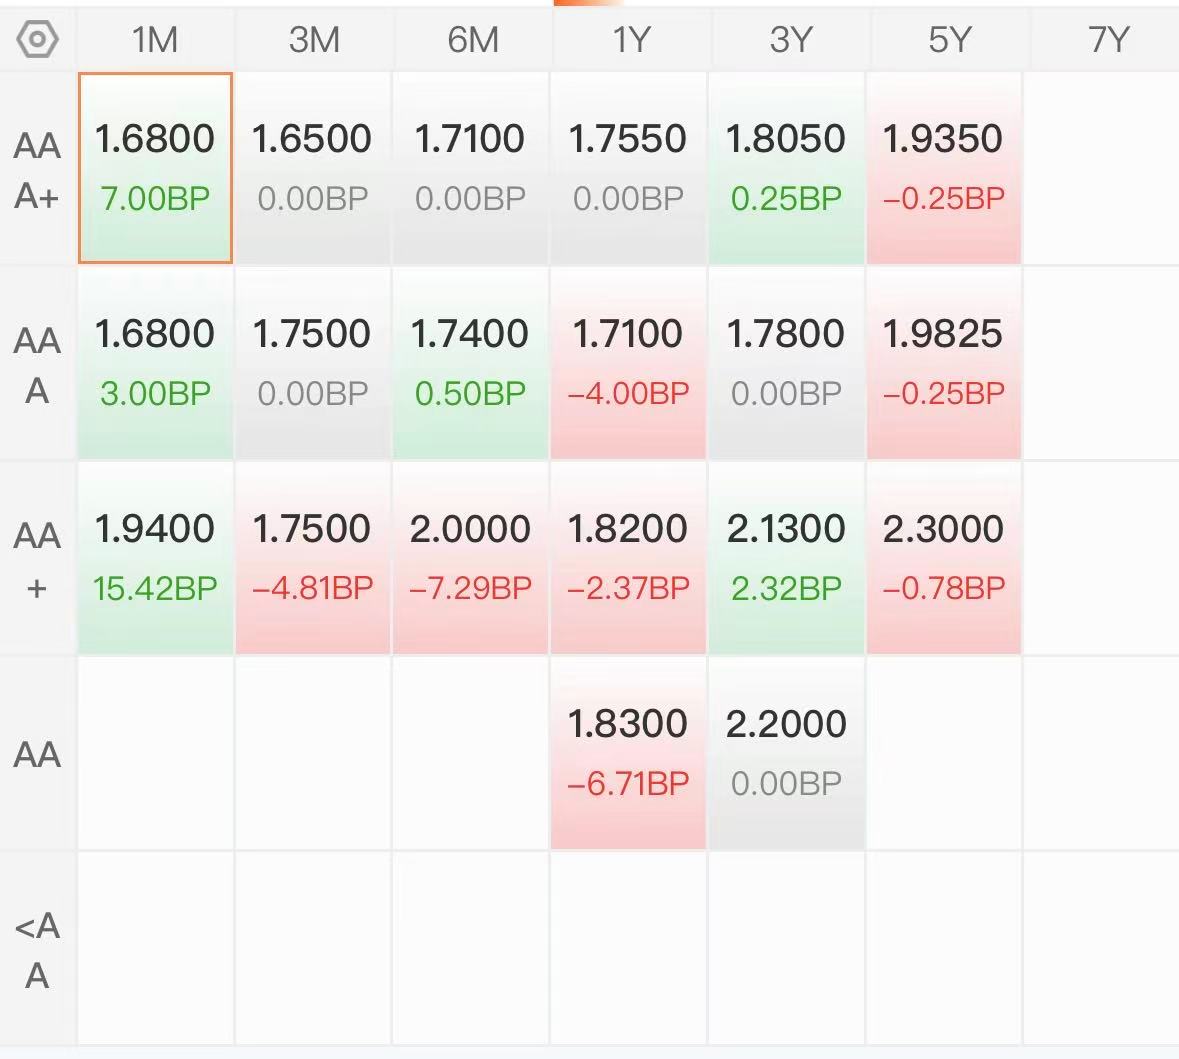Select the 3M tenor column header
This screenshot has width=1179, height=1059.
click(313, 40)
